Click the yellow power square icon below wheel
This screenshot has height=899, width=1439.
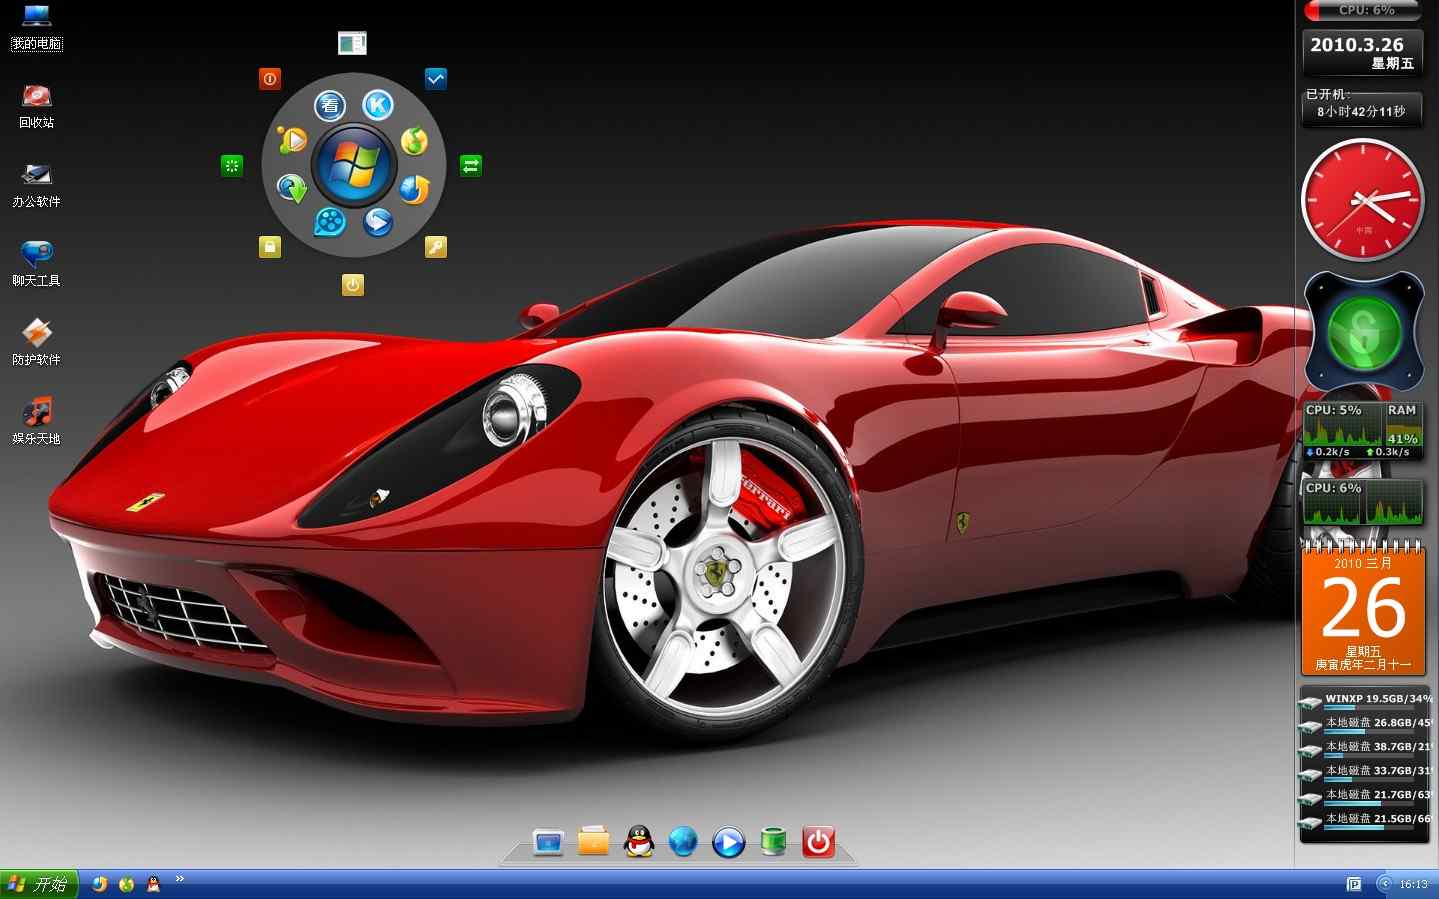(x=353, y=285)
